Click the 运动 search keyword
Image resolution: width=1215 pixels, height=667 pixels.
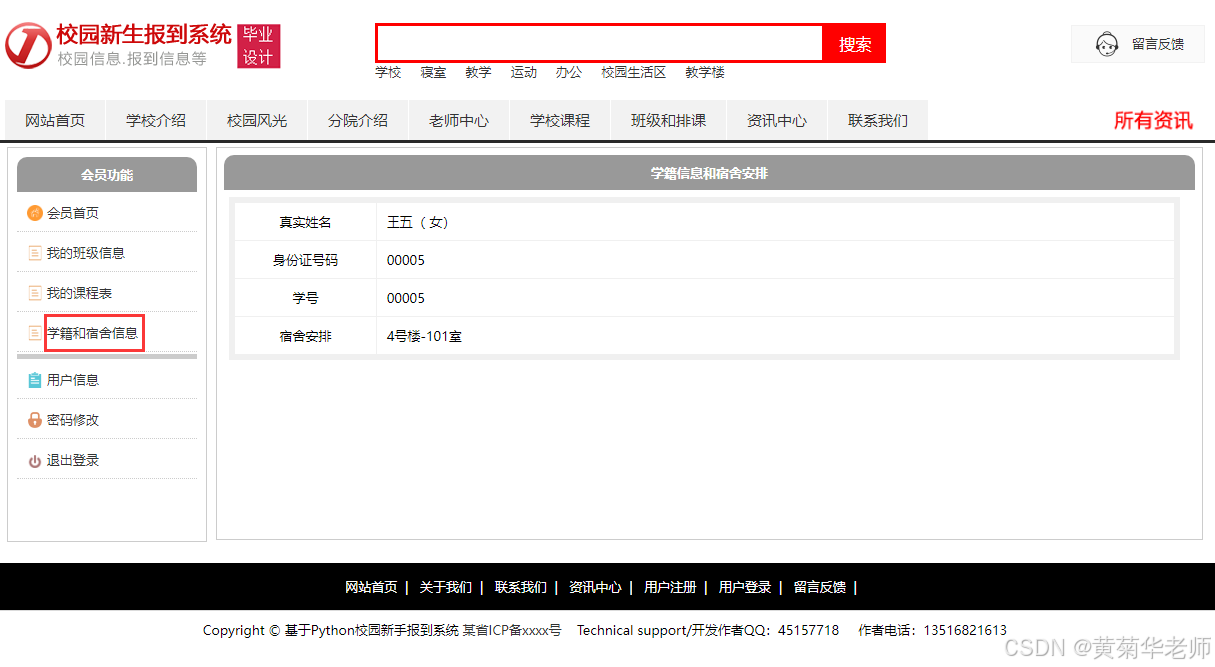[524, 72]
